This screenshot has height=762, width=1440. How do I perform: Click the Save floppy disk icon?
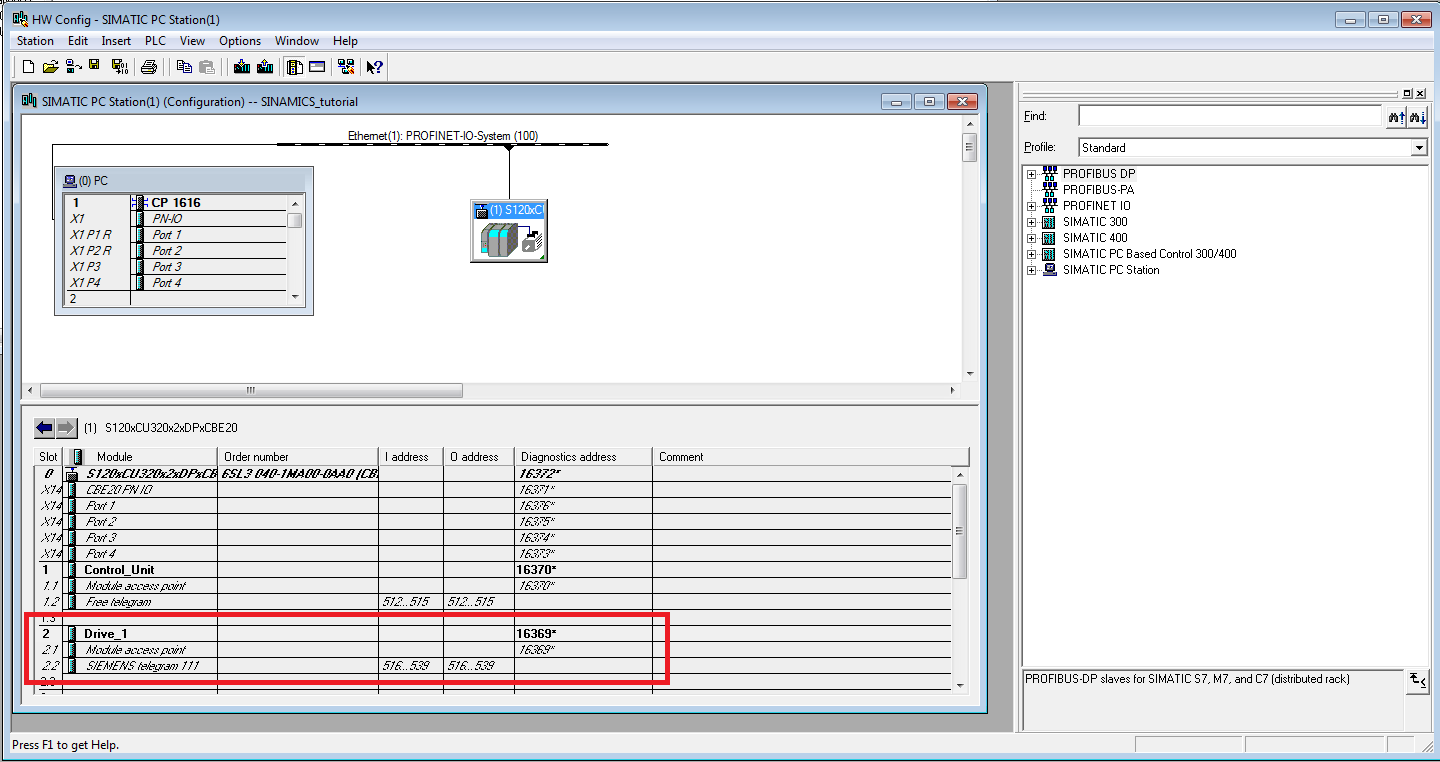pyautogui.click(x=94, y=67)
